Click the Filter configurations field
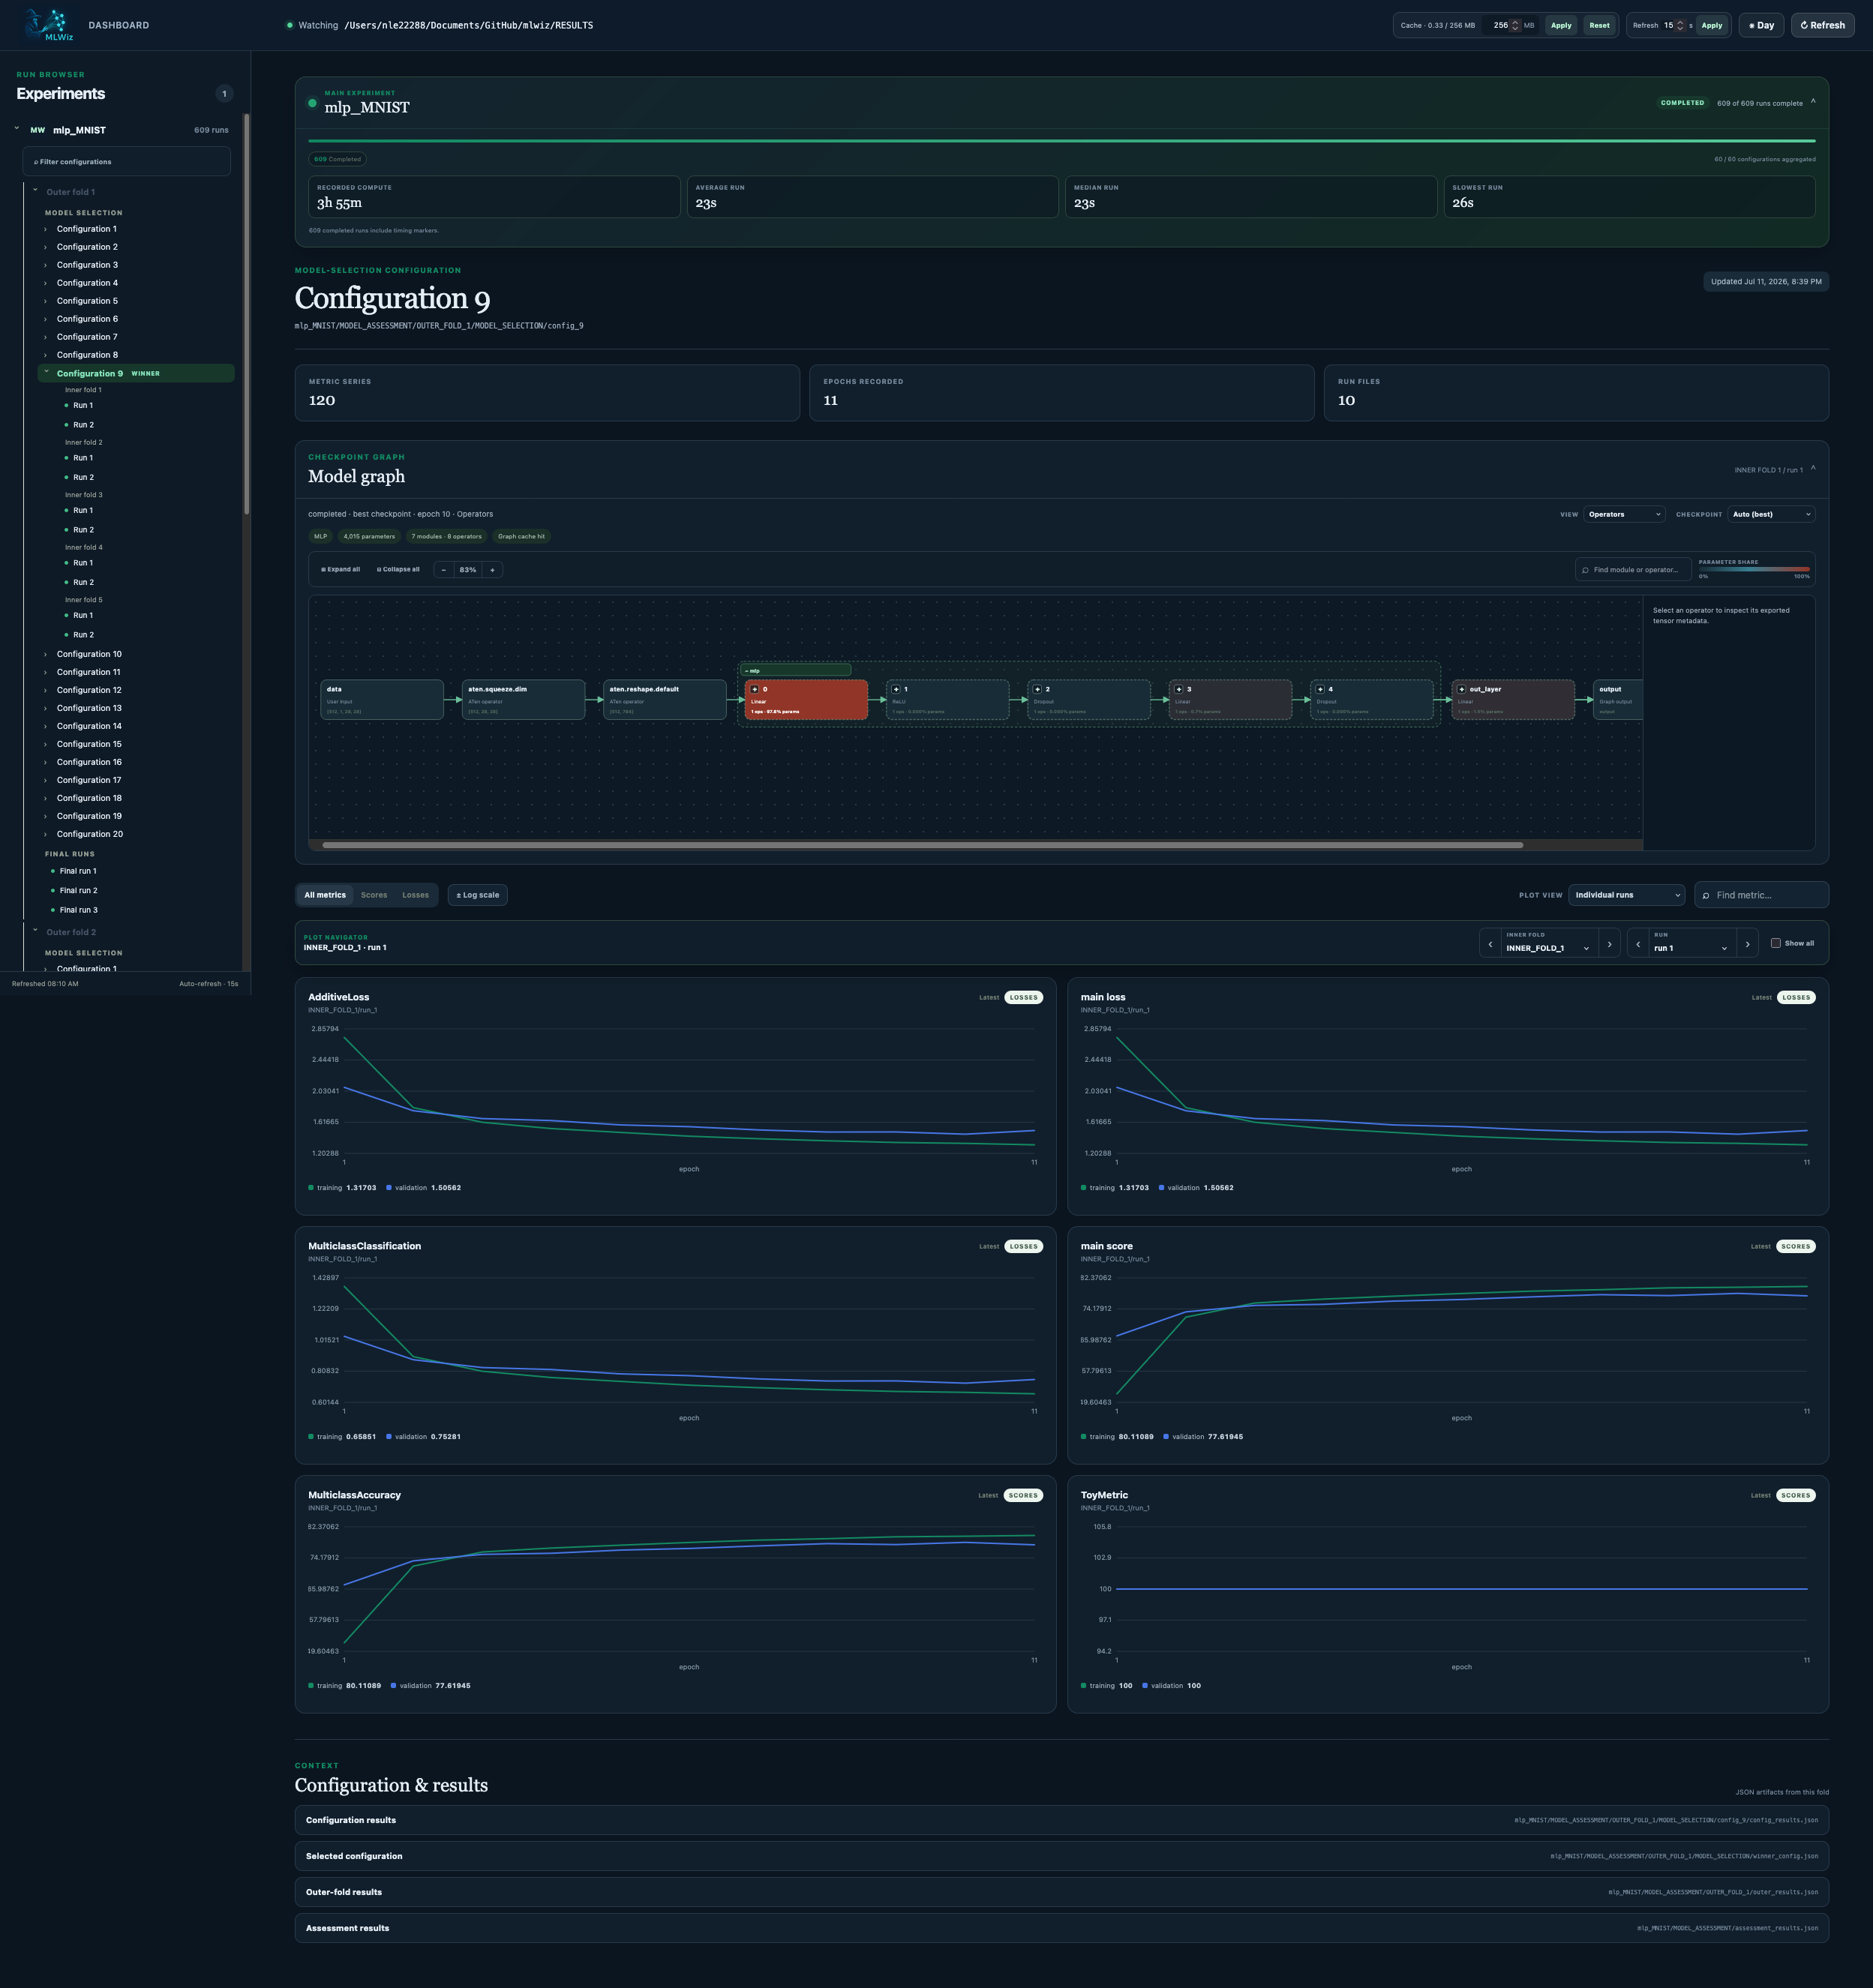Viewport: 1873px width, 1988px height. click(127, 161)
